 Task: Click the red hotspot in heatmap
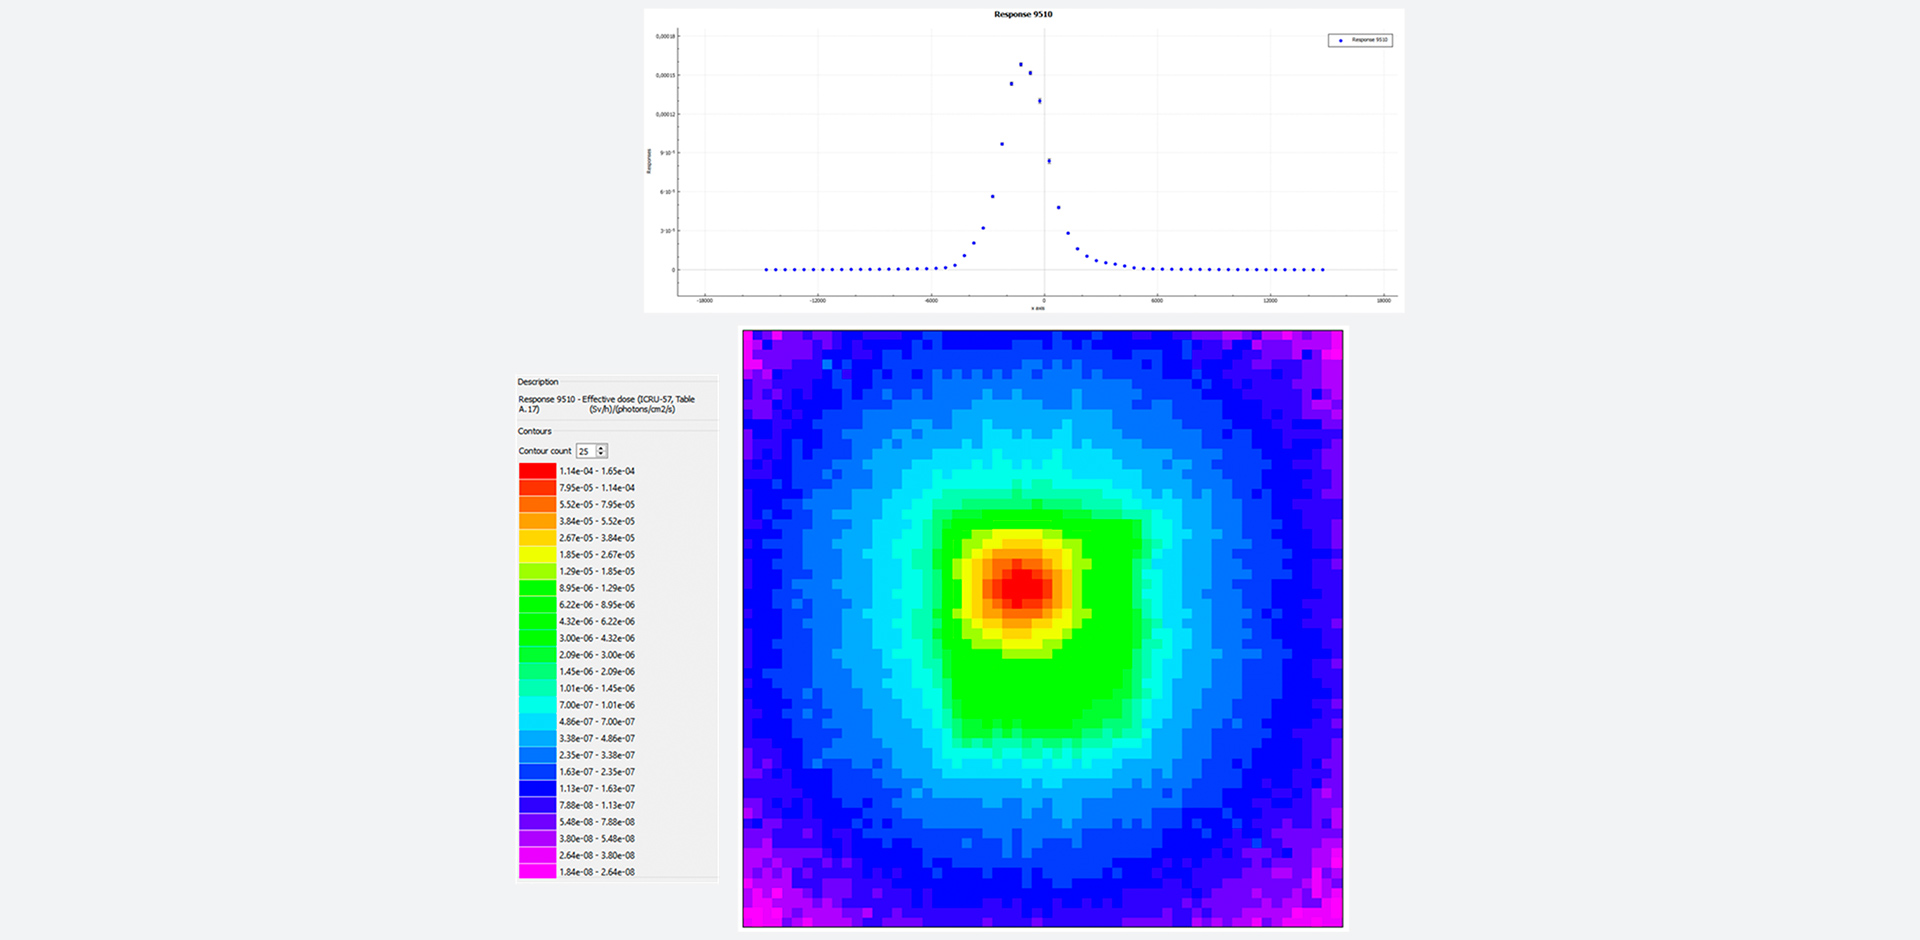click(1022, 587)
